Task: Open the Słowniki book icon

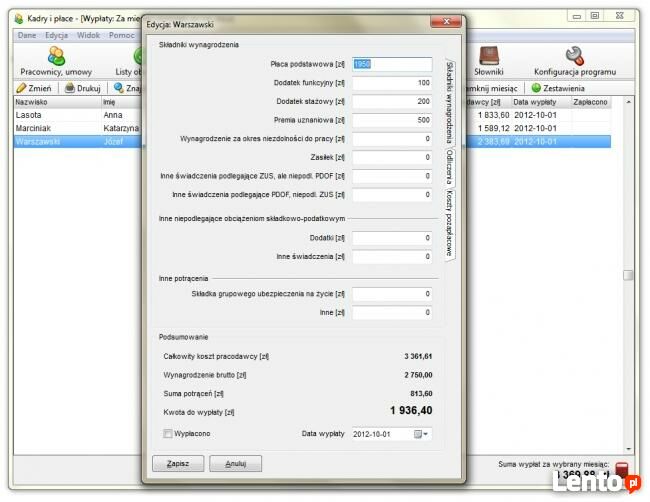Action: [x=489, y=56]
